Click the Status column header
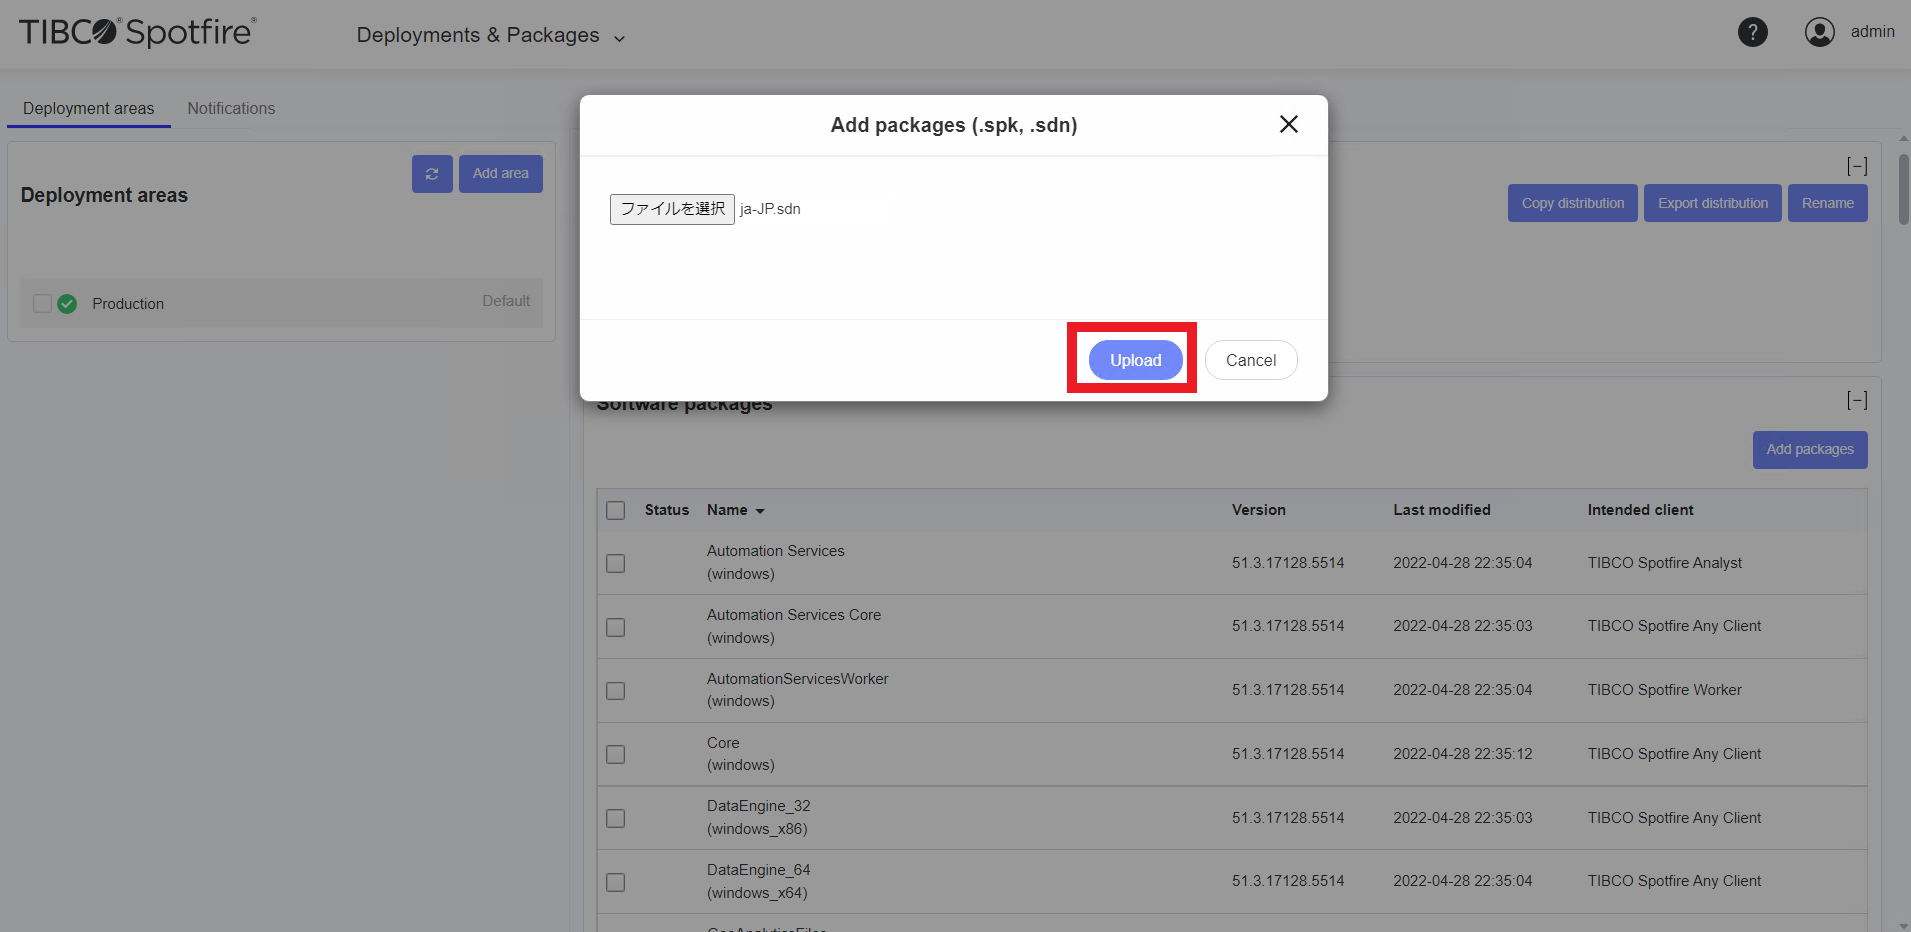 [667, 510]
